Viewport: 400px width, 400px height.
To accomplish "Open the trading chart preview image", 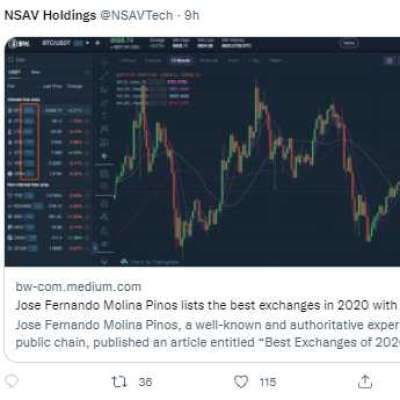I will [x=202, y=152].
